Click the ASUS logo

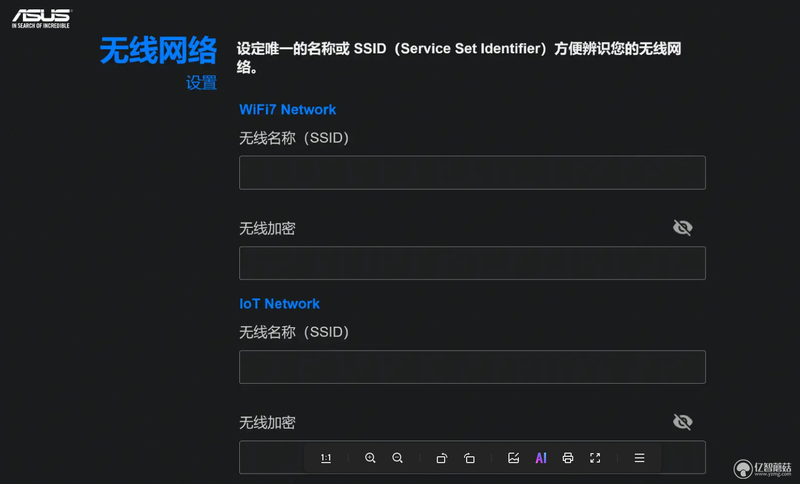[x=42, y=18]
